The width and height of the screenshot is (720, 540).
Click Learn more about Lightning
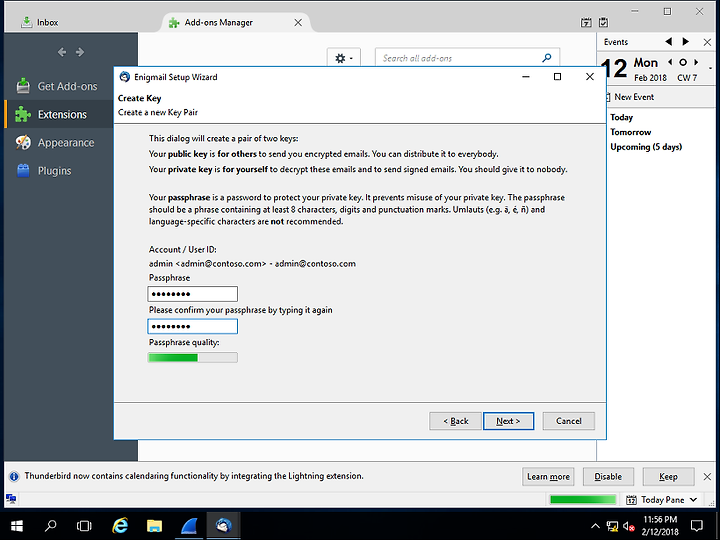[548, 477]
